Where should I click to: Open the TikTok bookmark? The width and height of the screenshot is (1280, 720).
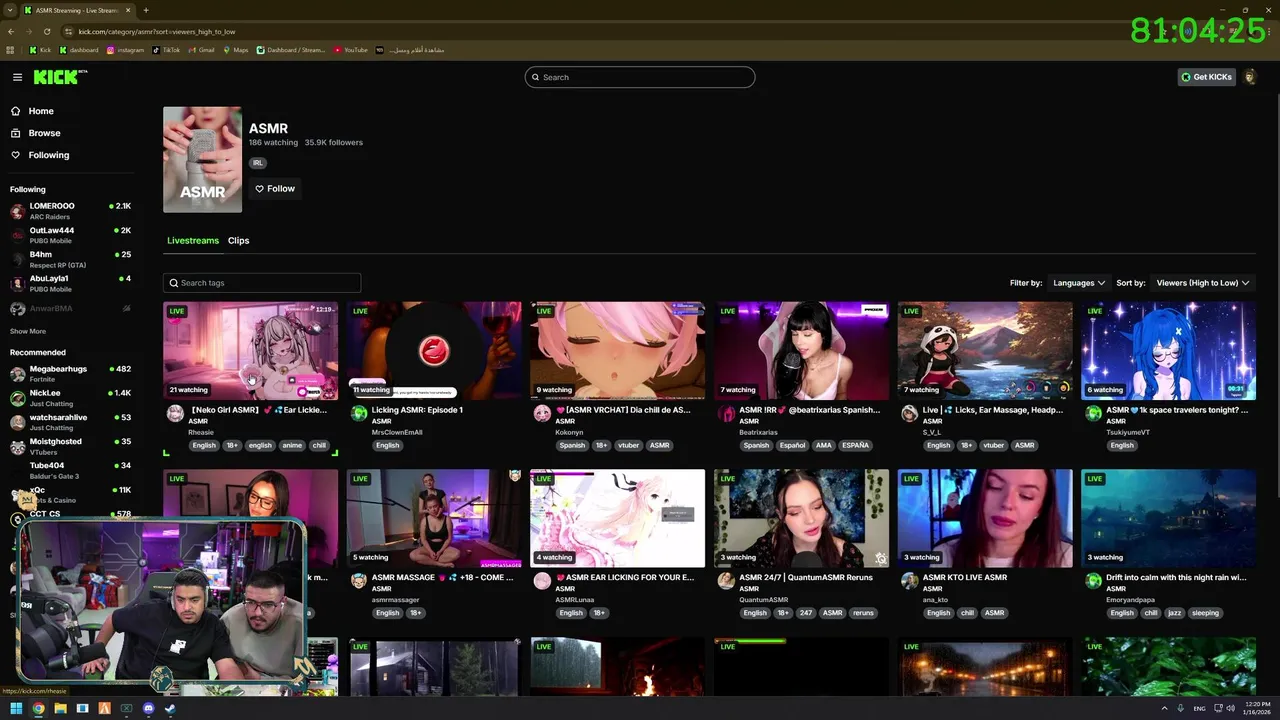click(167, 50)
